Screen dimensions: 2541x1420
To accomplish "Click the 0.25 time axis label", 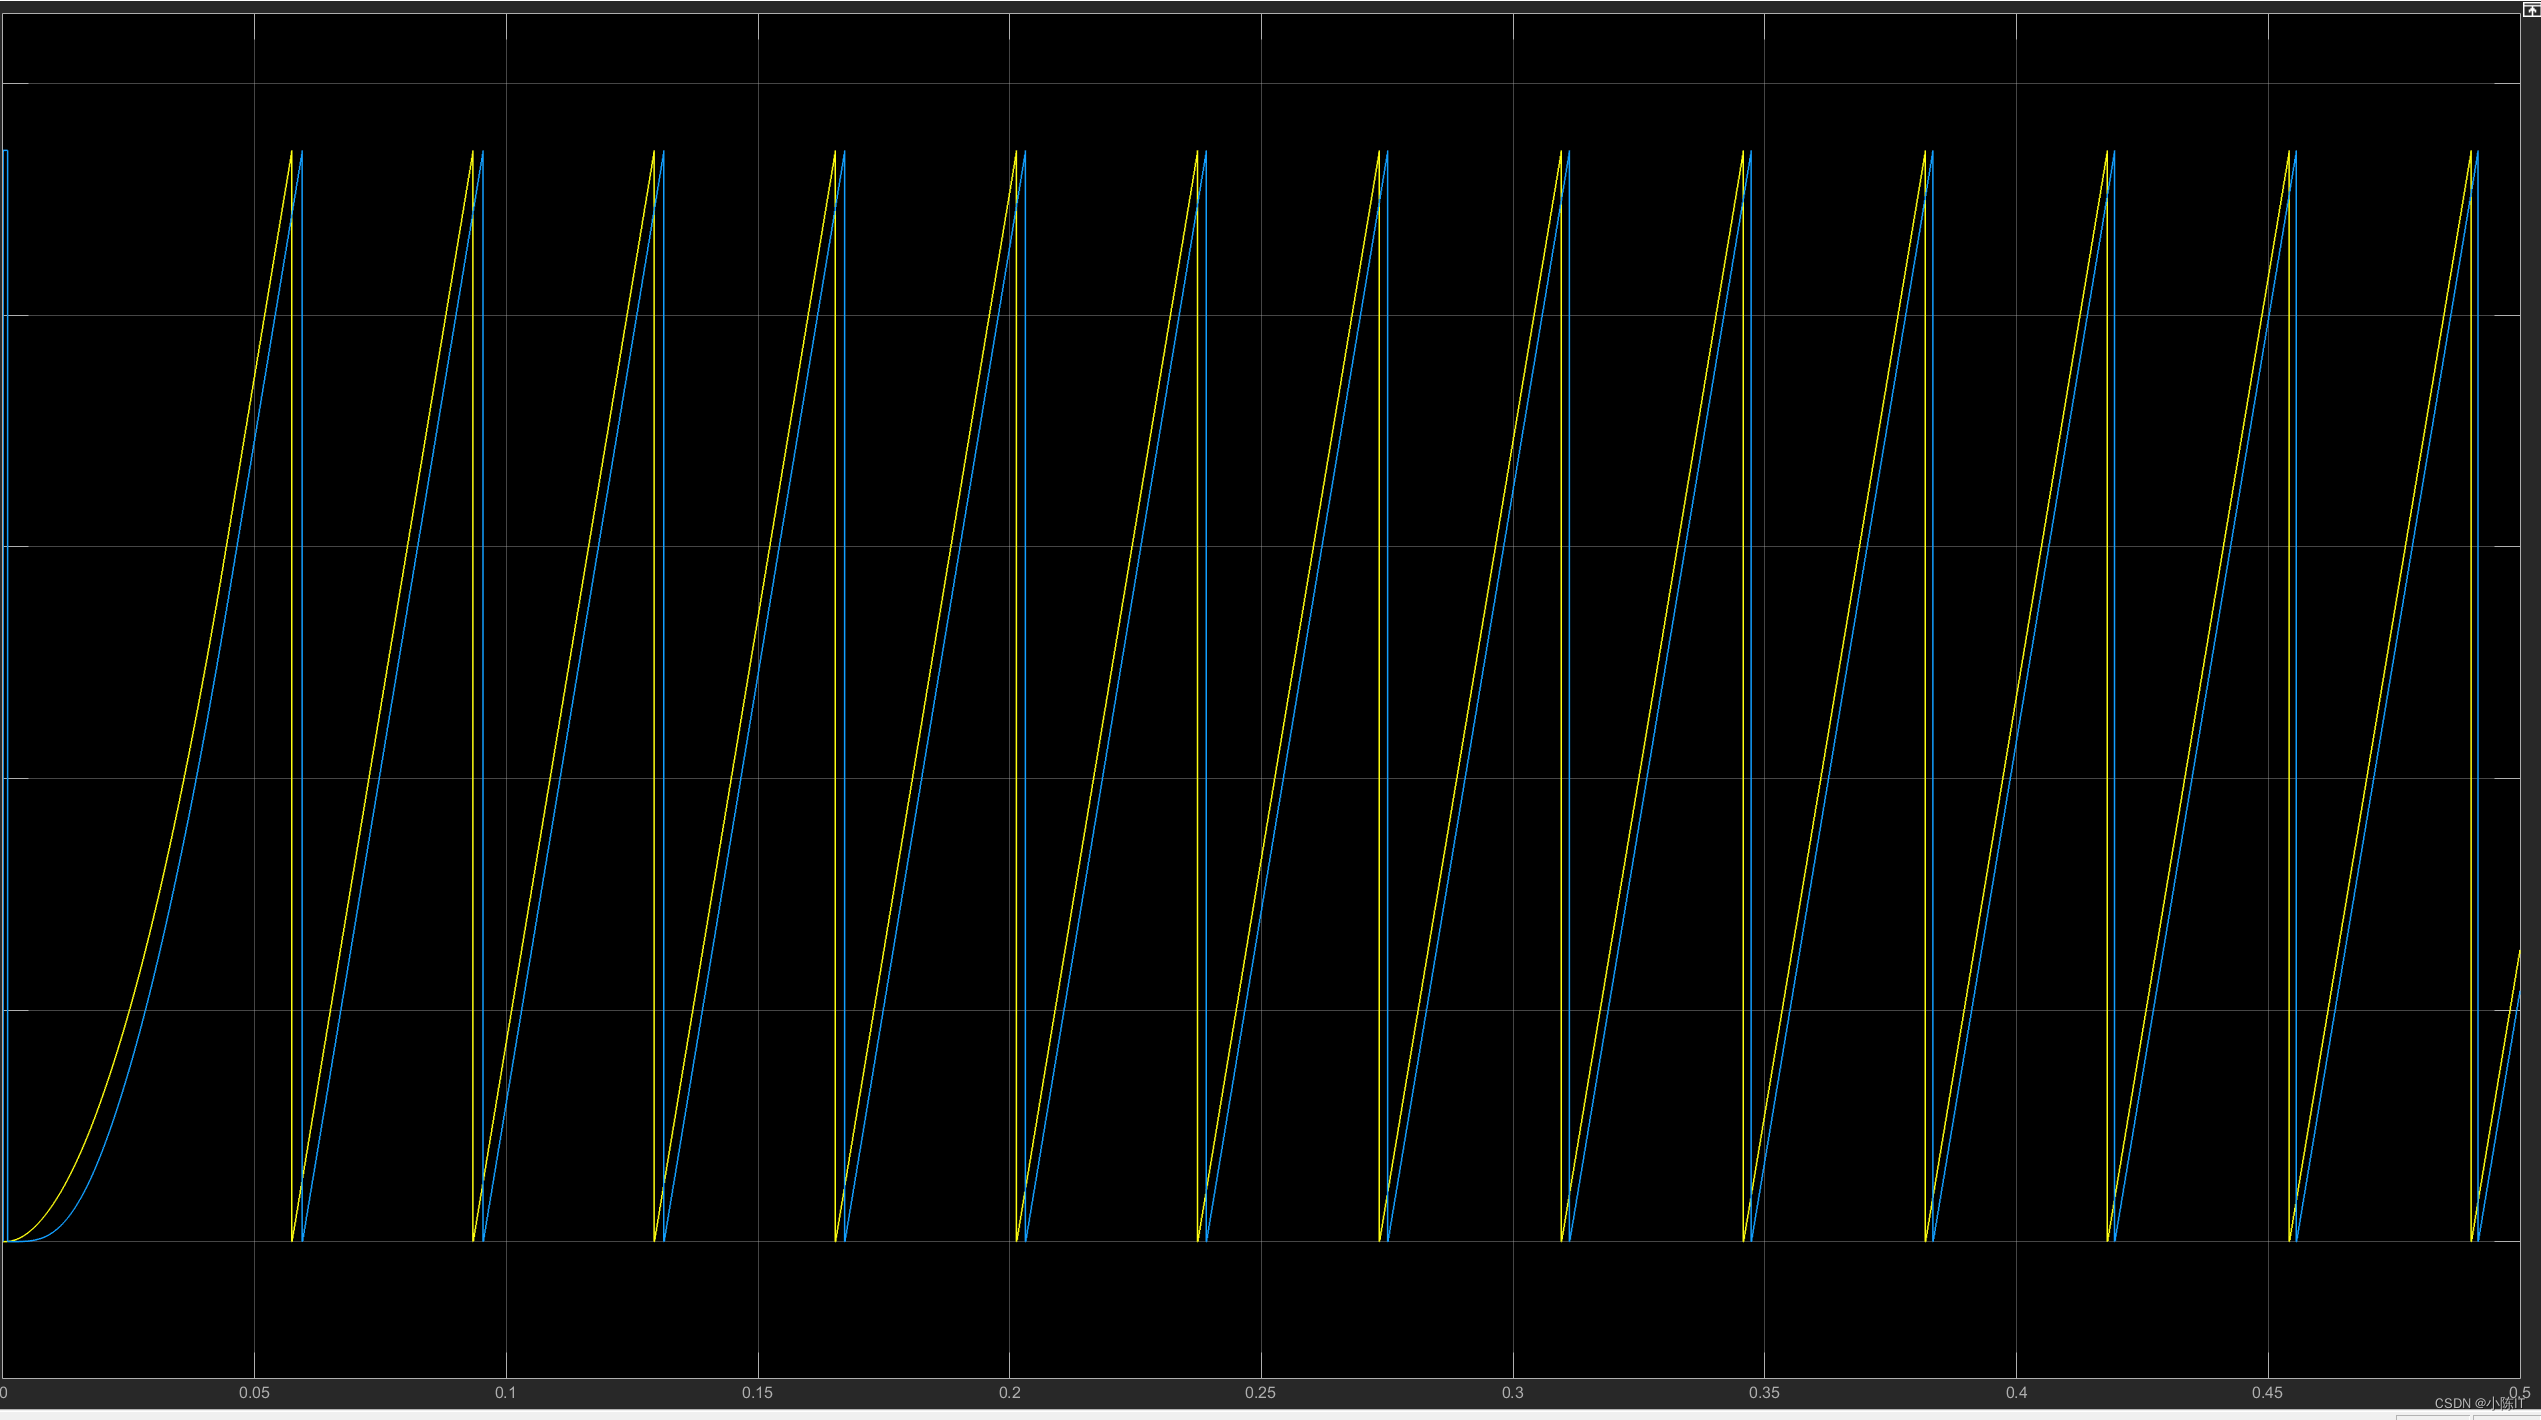I will 1260,1392.
